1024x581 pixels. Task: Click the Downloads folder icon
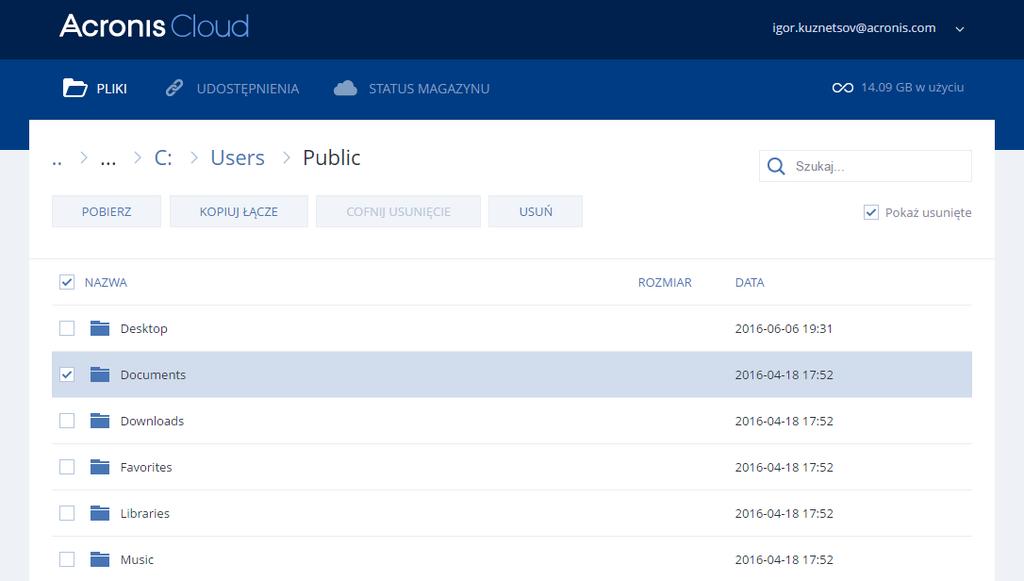99,420
